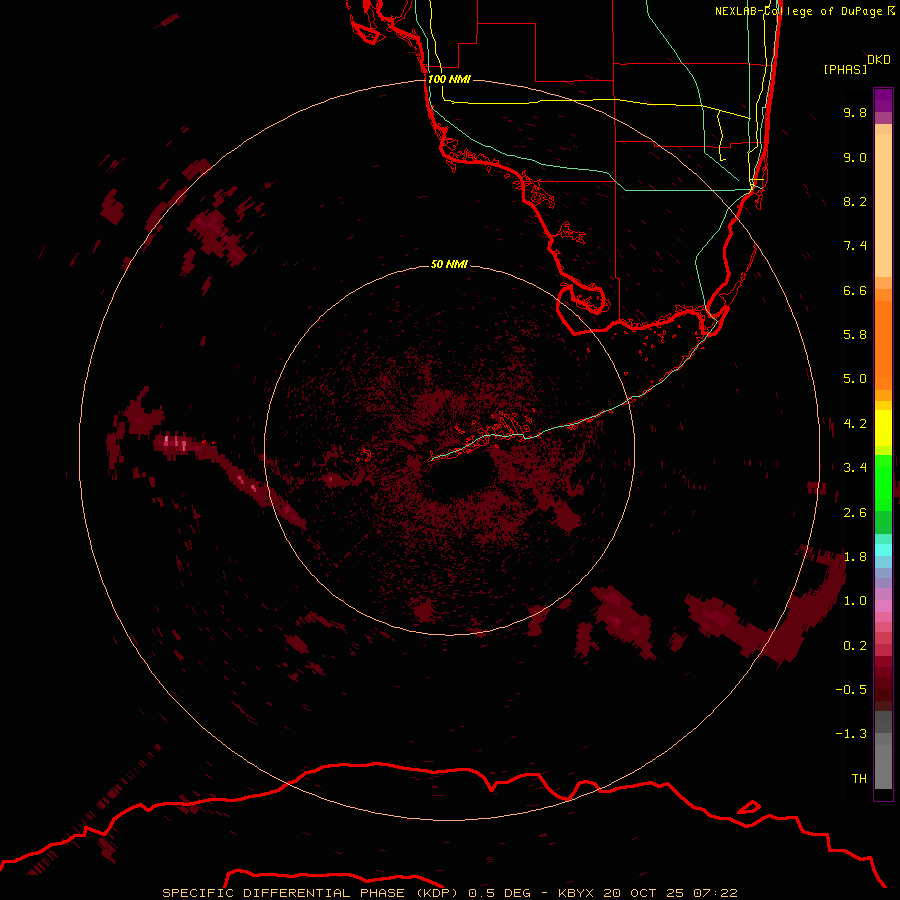900x900 pixels.
Task: Click the -1.3 scale value
Action: click(x=851, y=734)
